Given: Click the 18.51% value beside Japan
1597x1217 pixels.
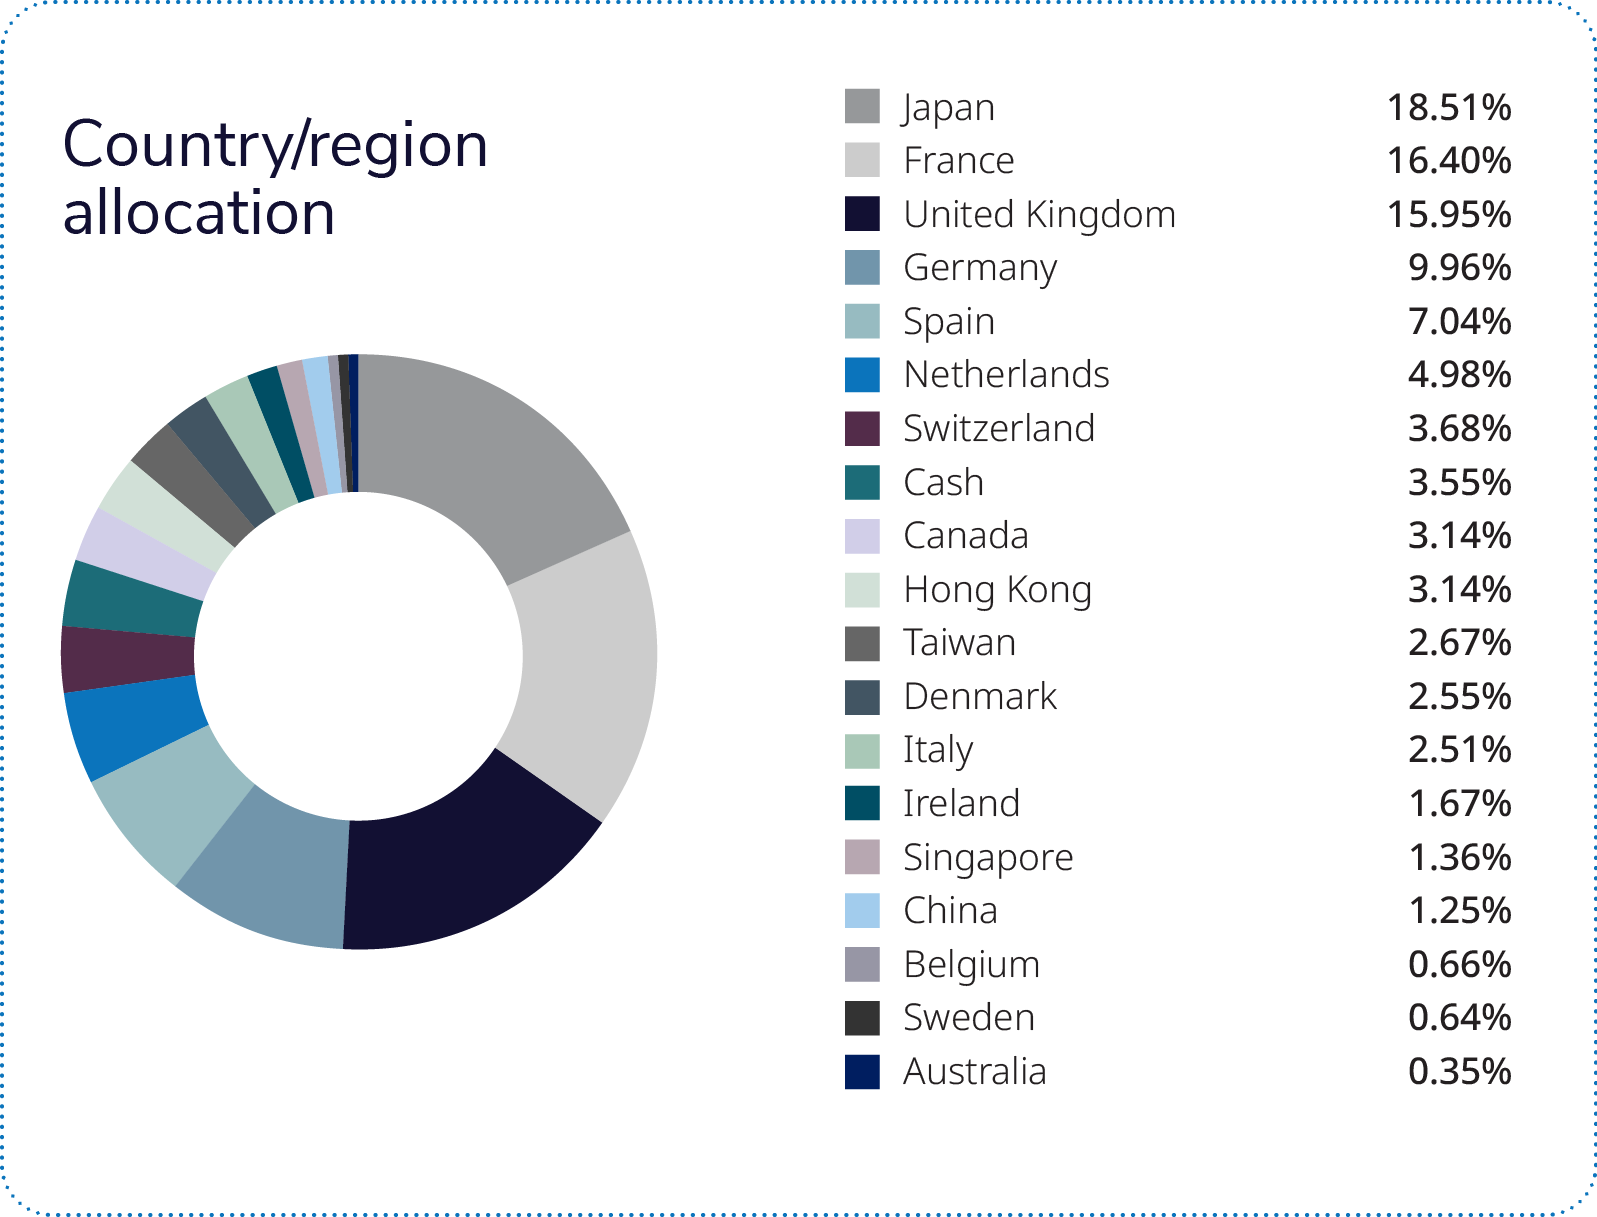Looking at the screenshot, I should [1448, 107].
